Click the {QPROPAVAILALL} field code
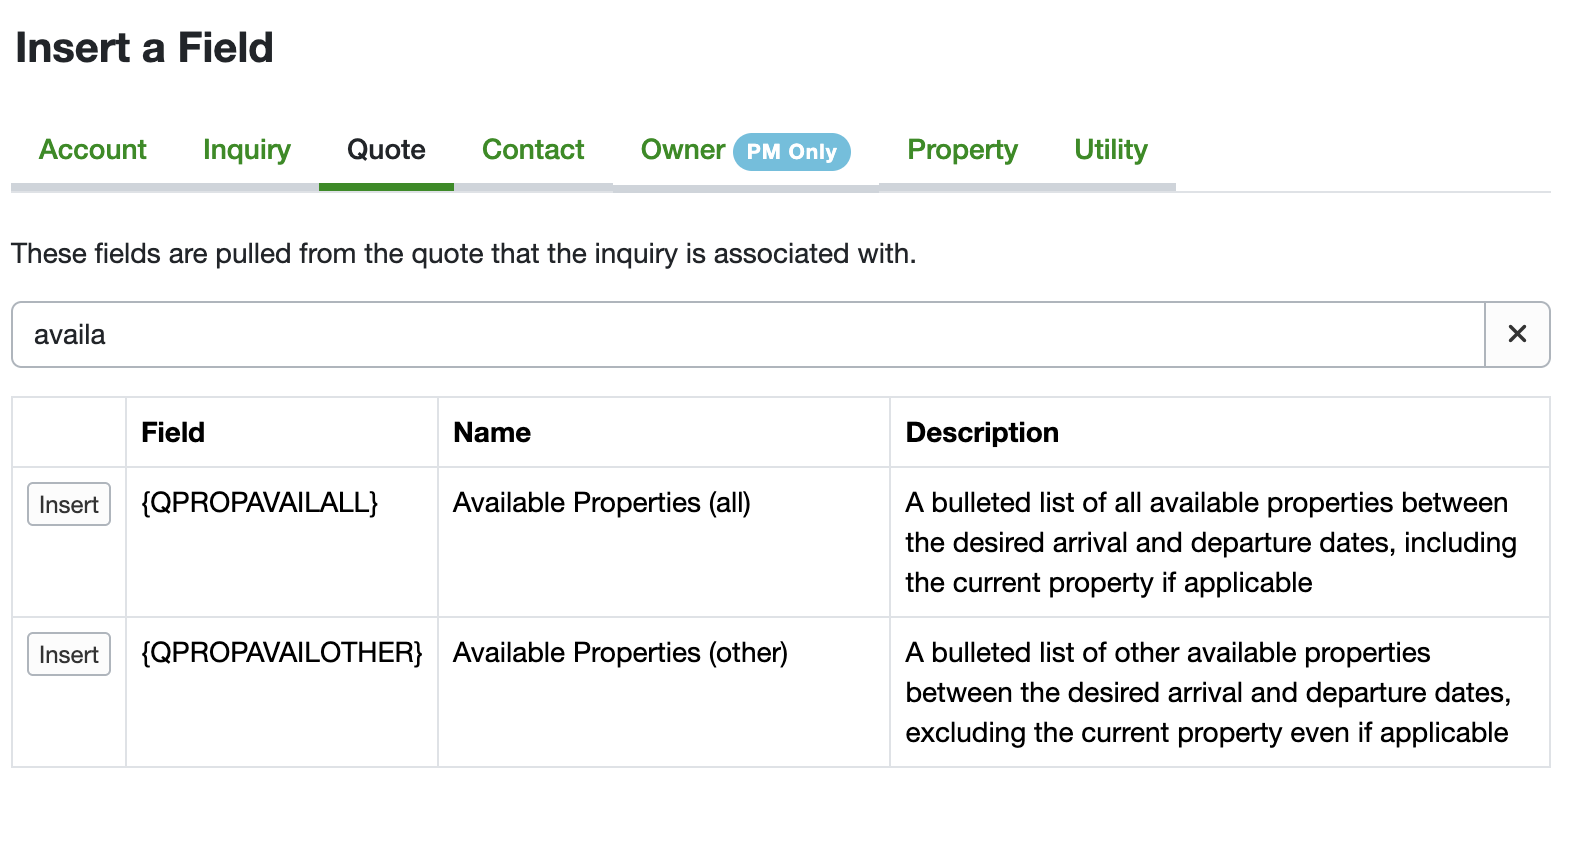The width and height of the screenshot is (1576, 858). (260, 502)
